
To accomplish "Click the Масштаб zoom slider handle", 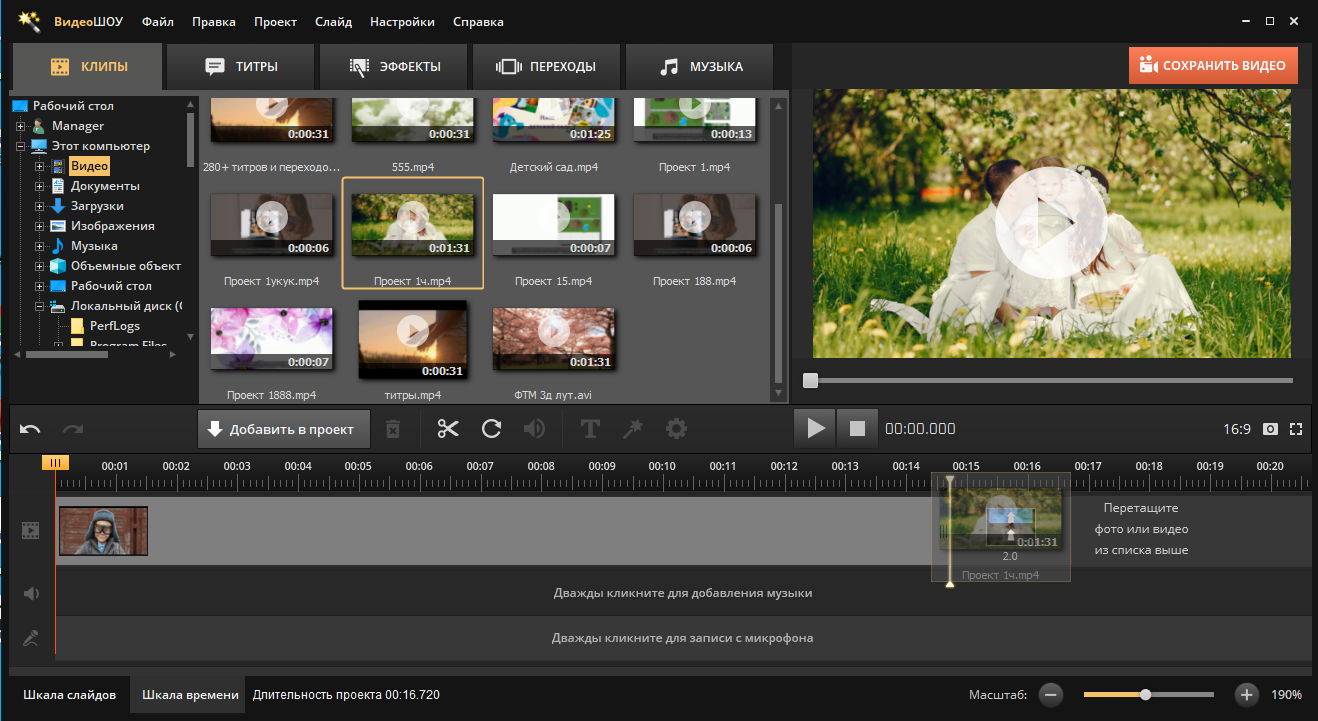I will point(1145,694).
